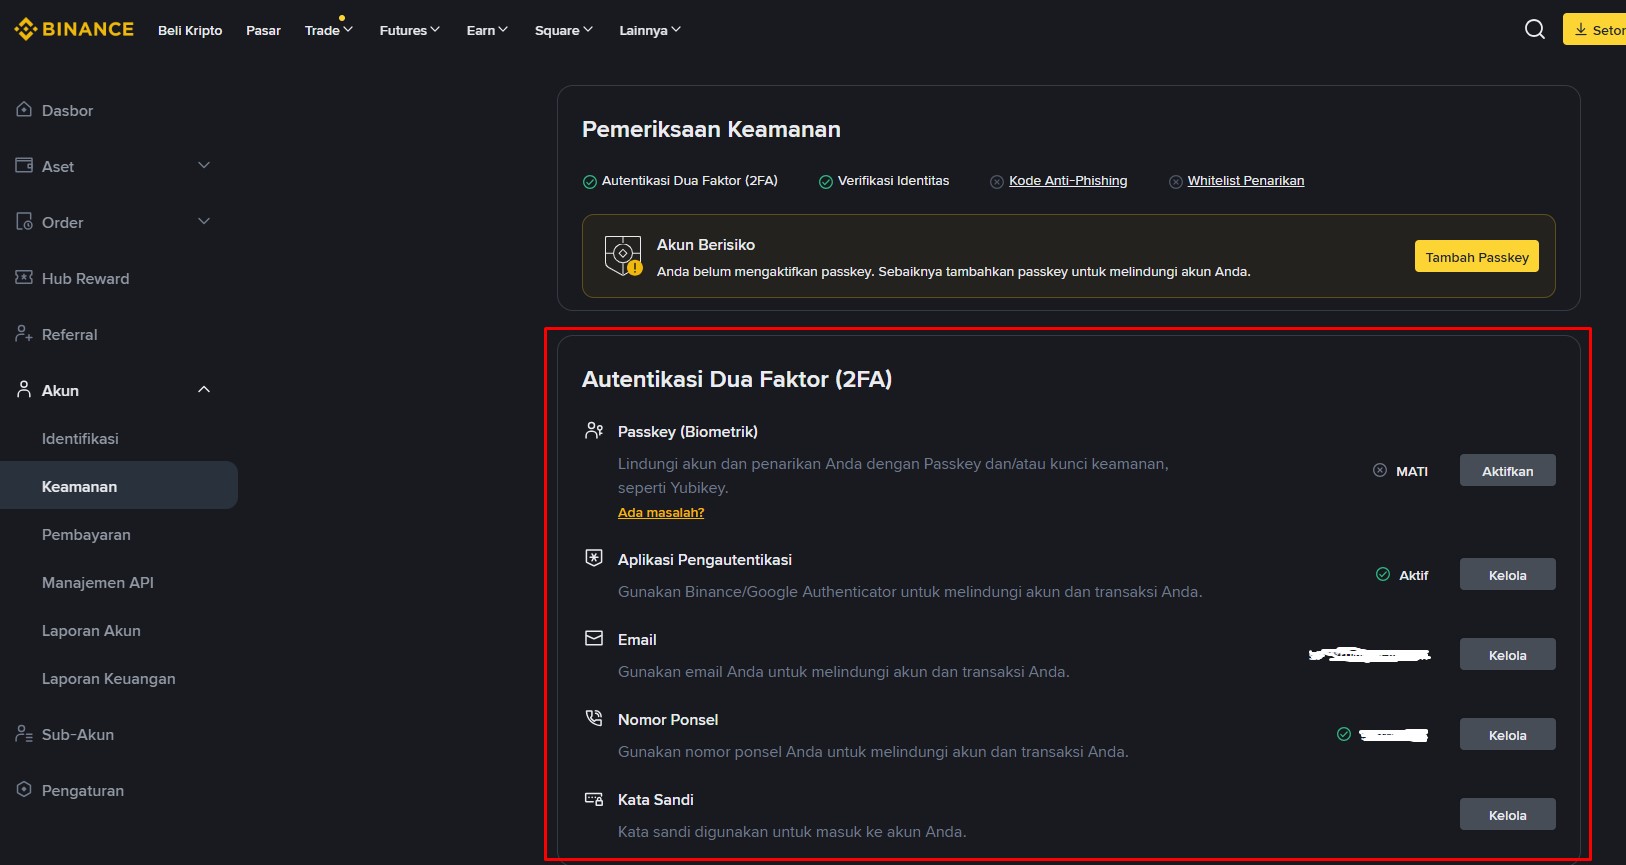1626x865 pixels.
Task: Open Laporan Akun in sidebar
Action: coord(91,630)
